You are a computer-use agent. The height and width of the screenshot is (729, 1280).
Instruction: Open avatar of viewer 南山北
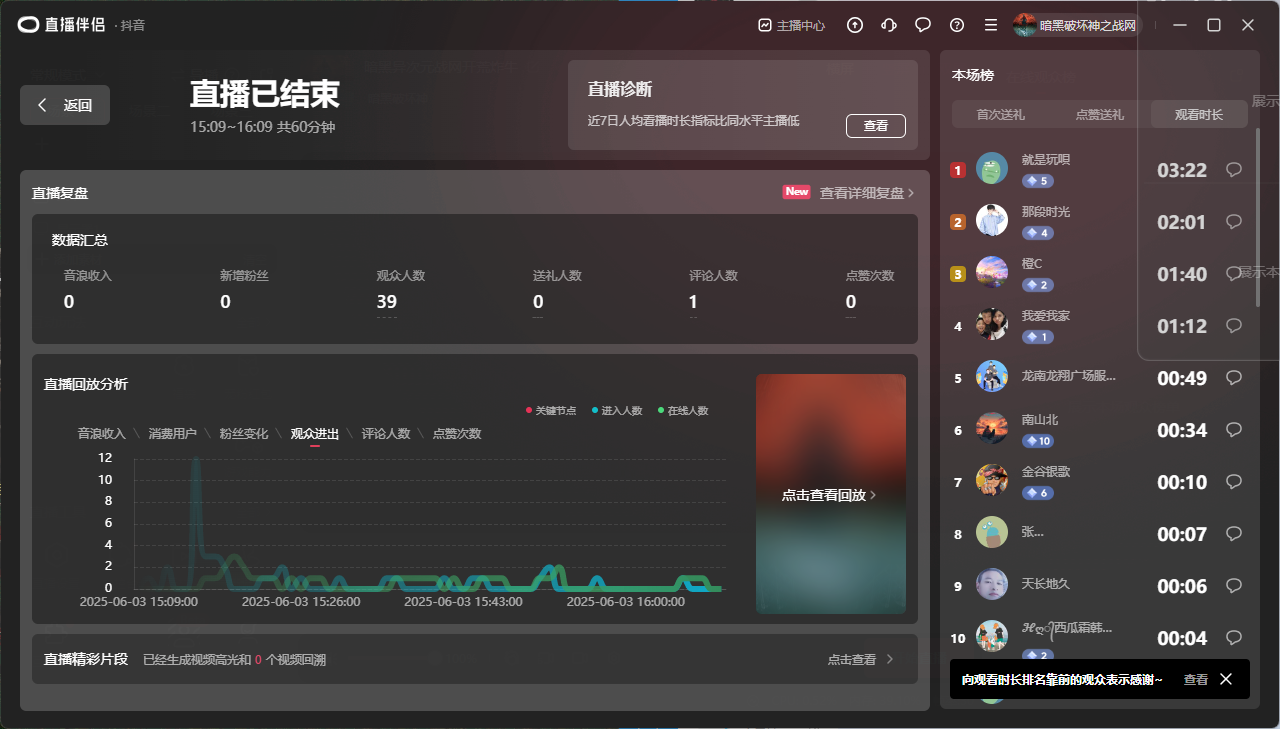coord(991,428)
